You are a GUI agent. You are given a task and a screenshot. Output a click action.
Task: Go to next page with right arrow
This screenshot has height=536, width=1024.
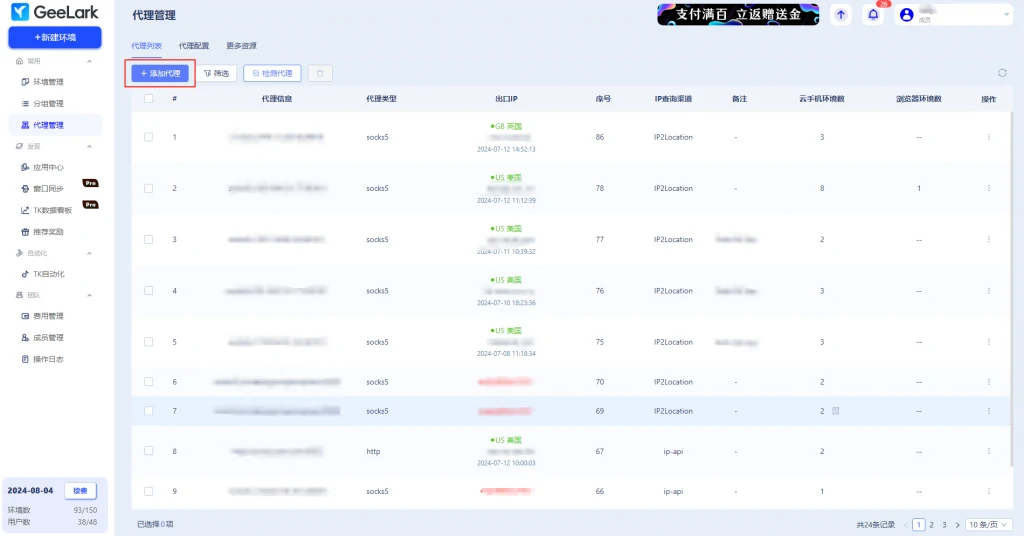(957, 525)
